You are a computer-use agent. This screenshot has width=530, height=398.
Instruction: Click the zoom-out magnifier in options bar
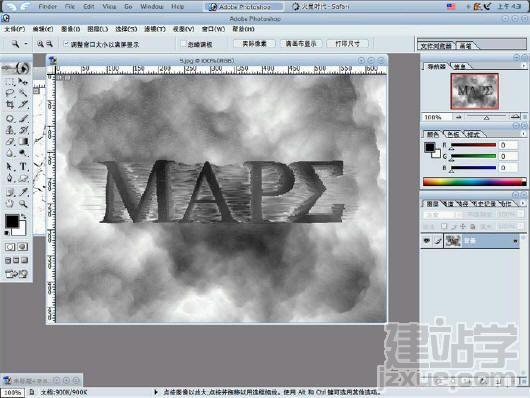pyautogui.click(x=49, y=44)
